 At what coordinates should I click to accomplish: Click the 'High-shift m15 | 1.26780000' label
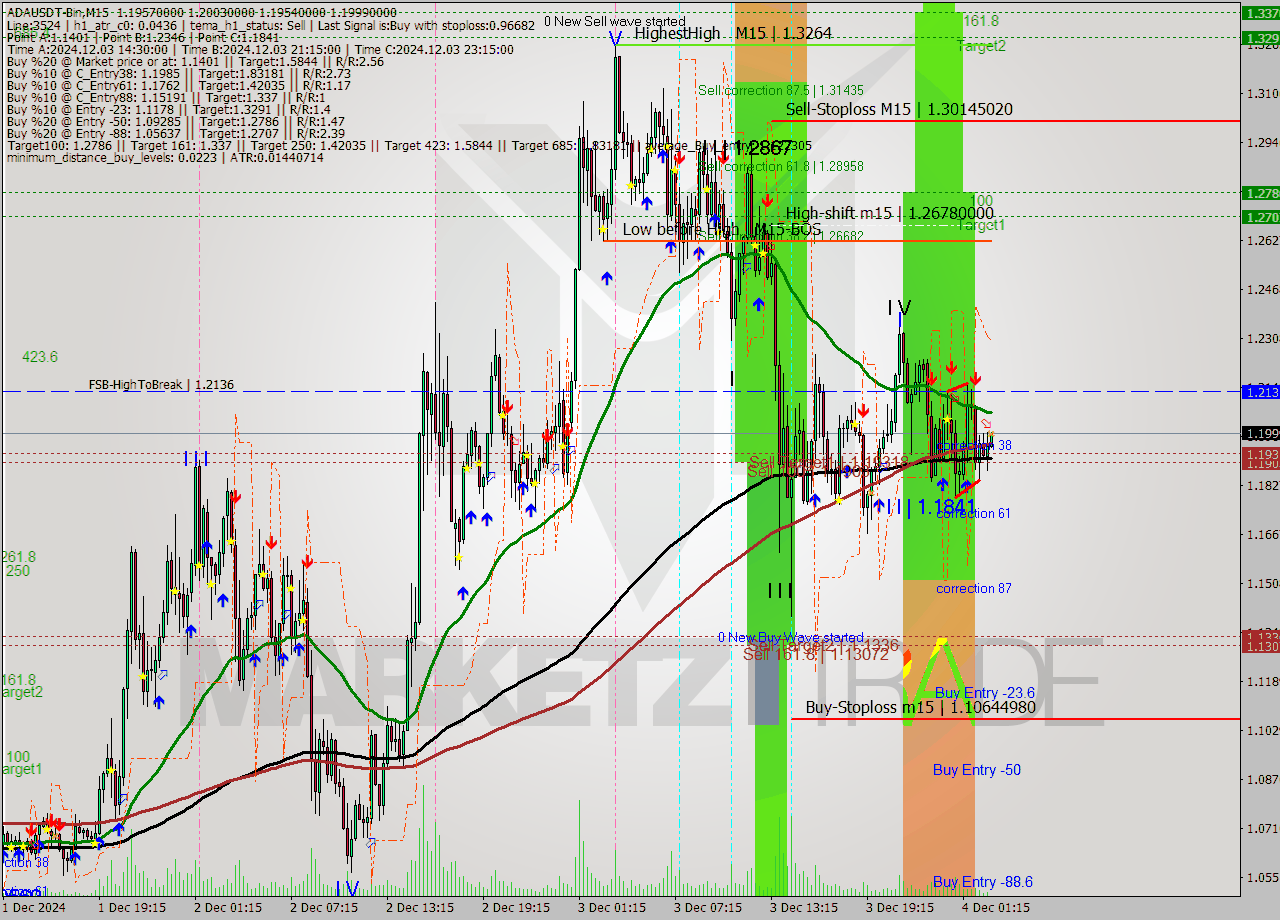tap(890, 213)
